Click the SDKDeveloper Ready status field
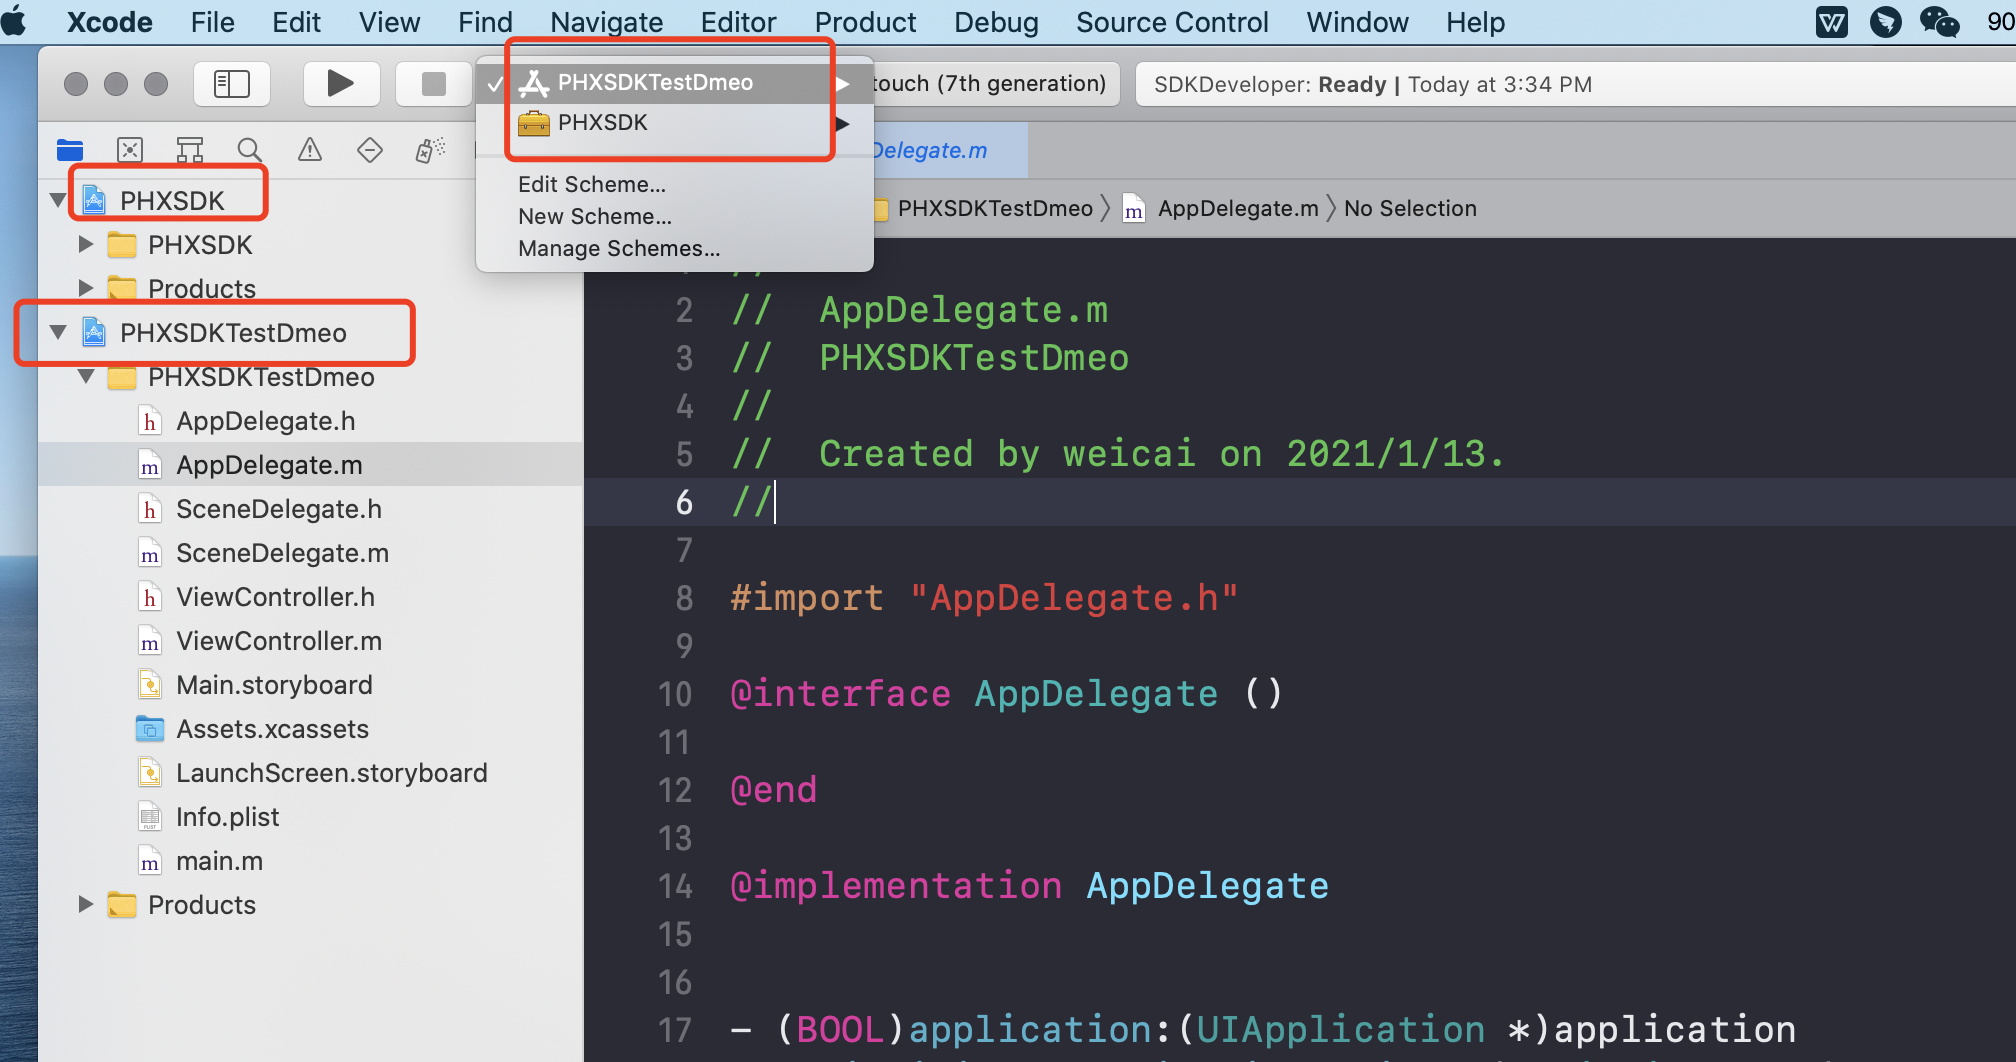Viewport: 2016px width, 1062px height. (1575, 84)
